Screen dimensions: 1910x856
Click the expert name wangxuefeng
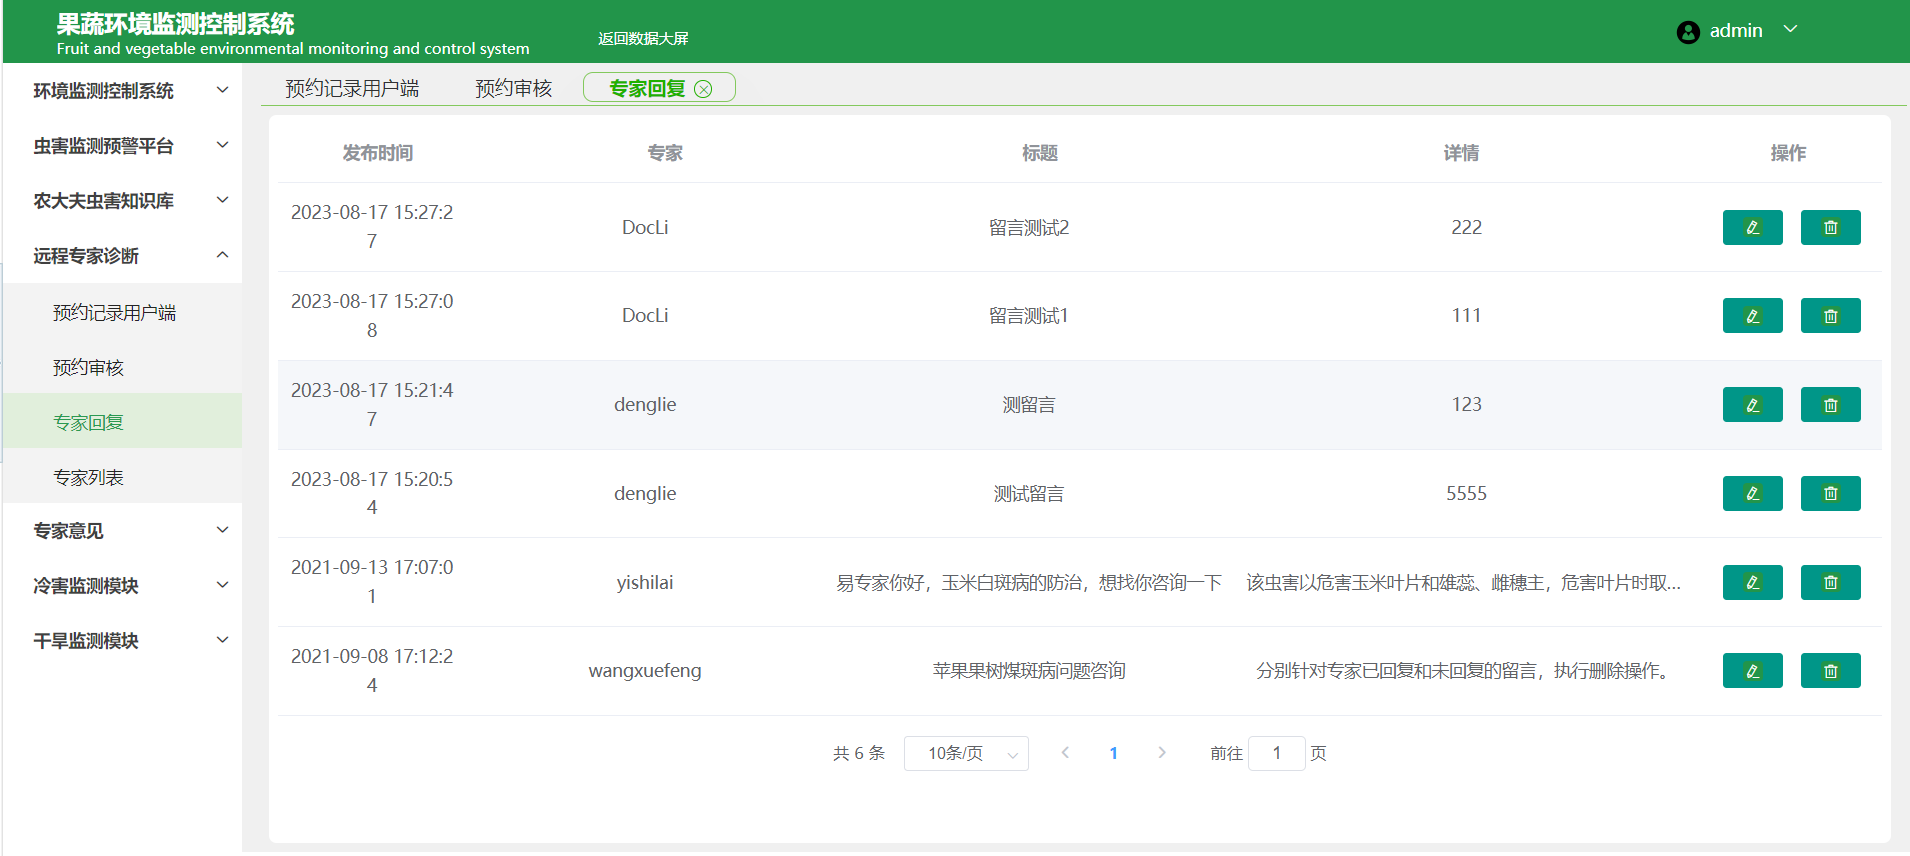point(645,671)
